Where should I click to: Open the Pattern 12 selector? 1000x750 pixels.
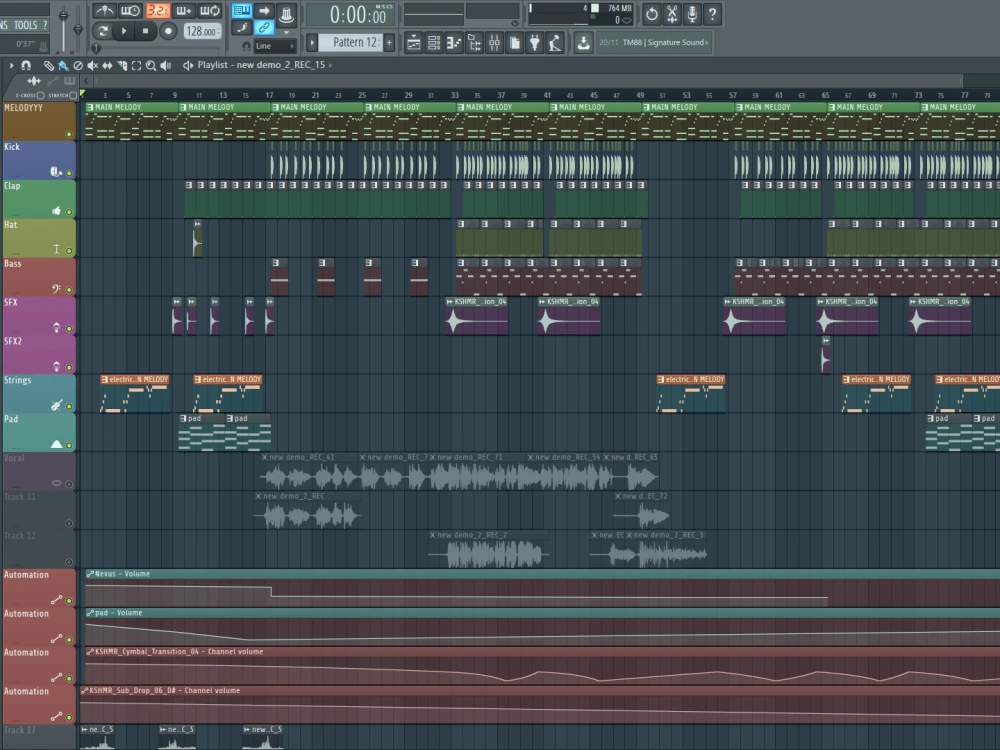[x=350, y=43]
